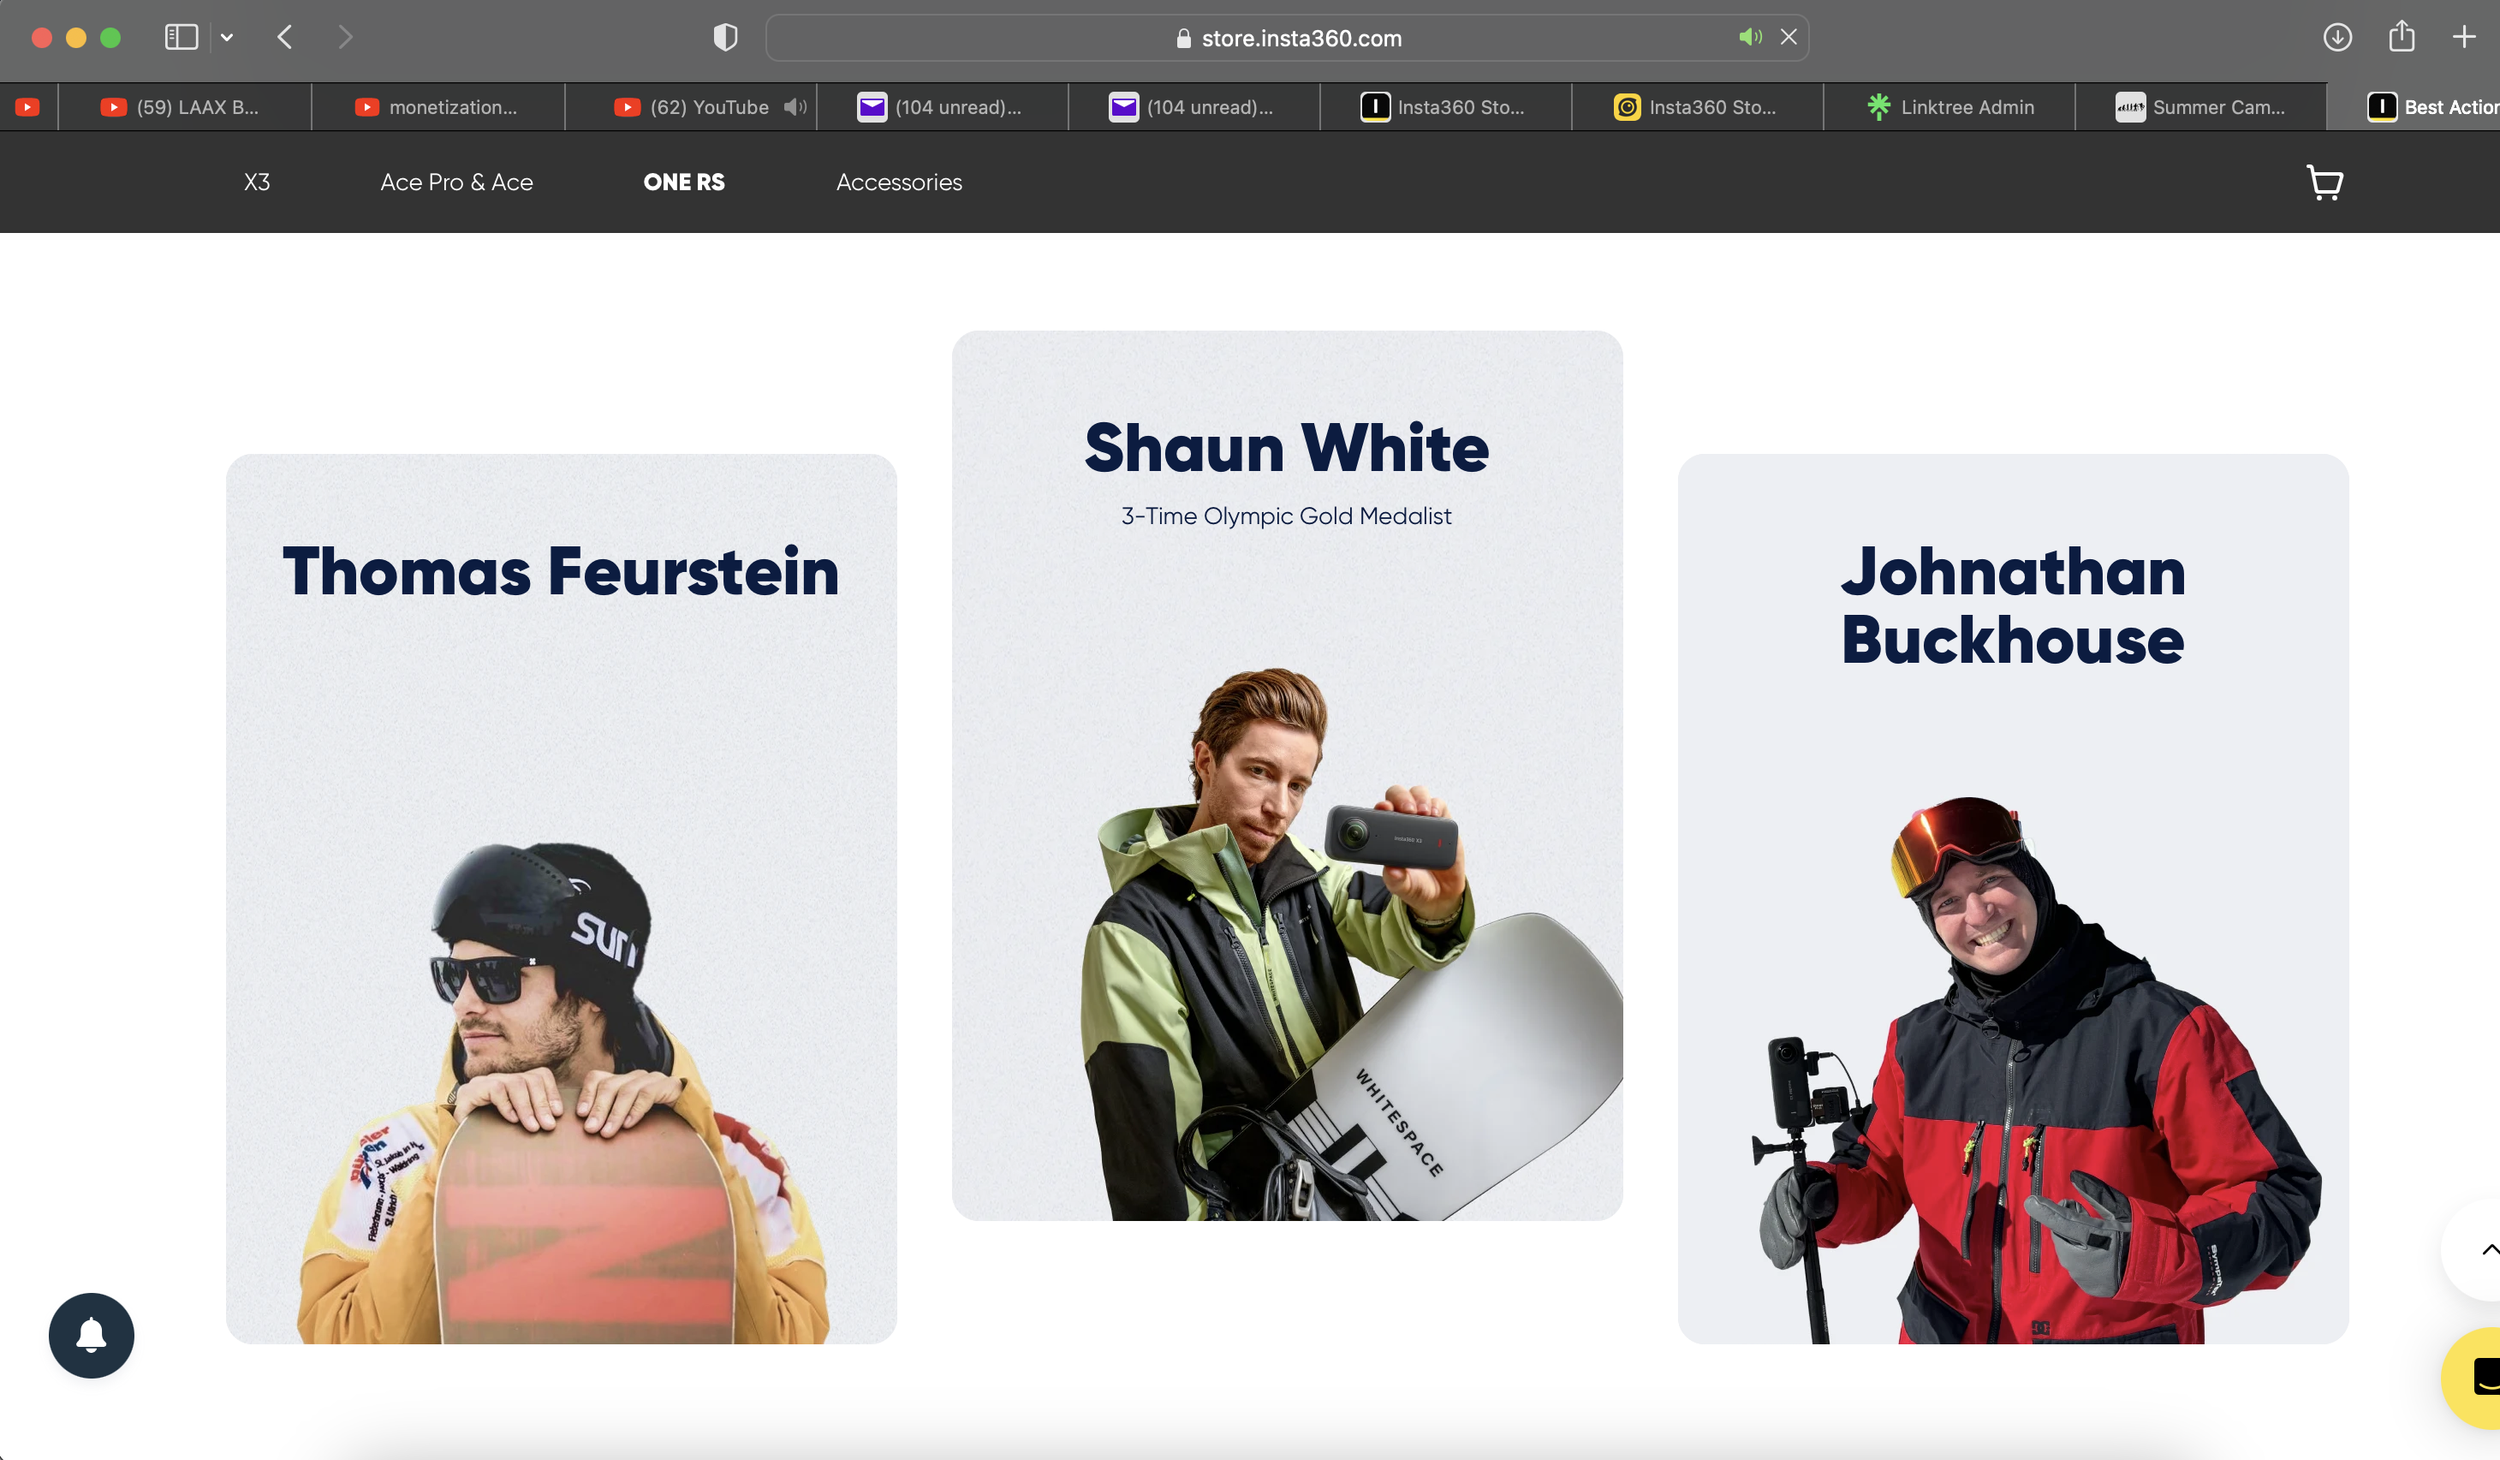
Task: Switch to the Best Action tab
Action: pyautogui.click(x=2414, y=107)
